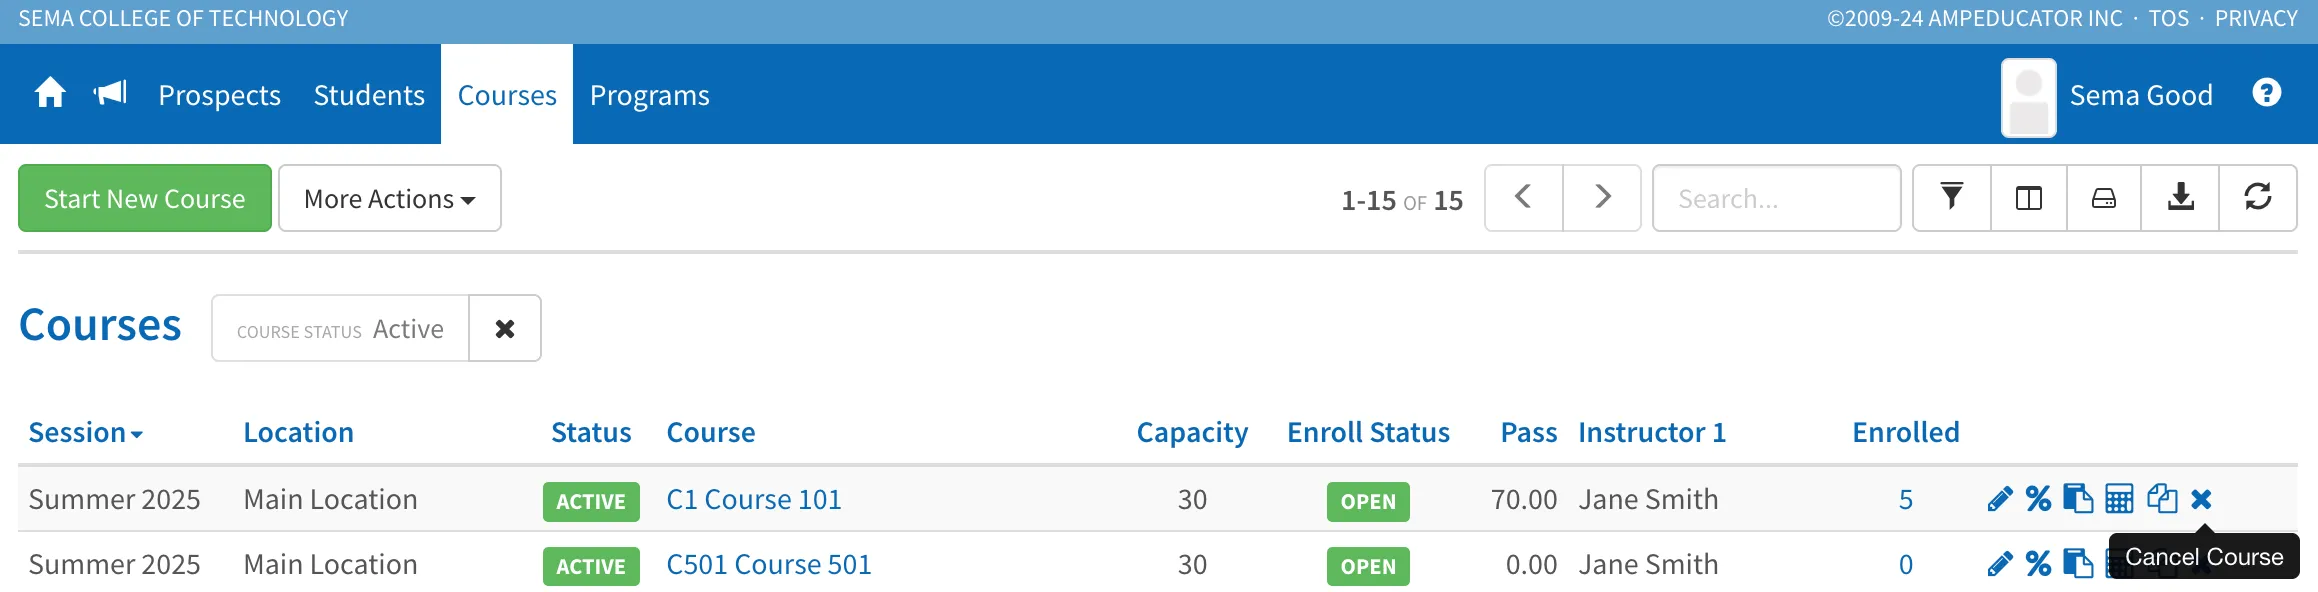The height and width of the screenshot is (592, 2318).
Task: Focus the Search input field
Action: [1777, 198]
